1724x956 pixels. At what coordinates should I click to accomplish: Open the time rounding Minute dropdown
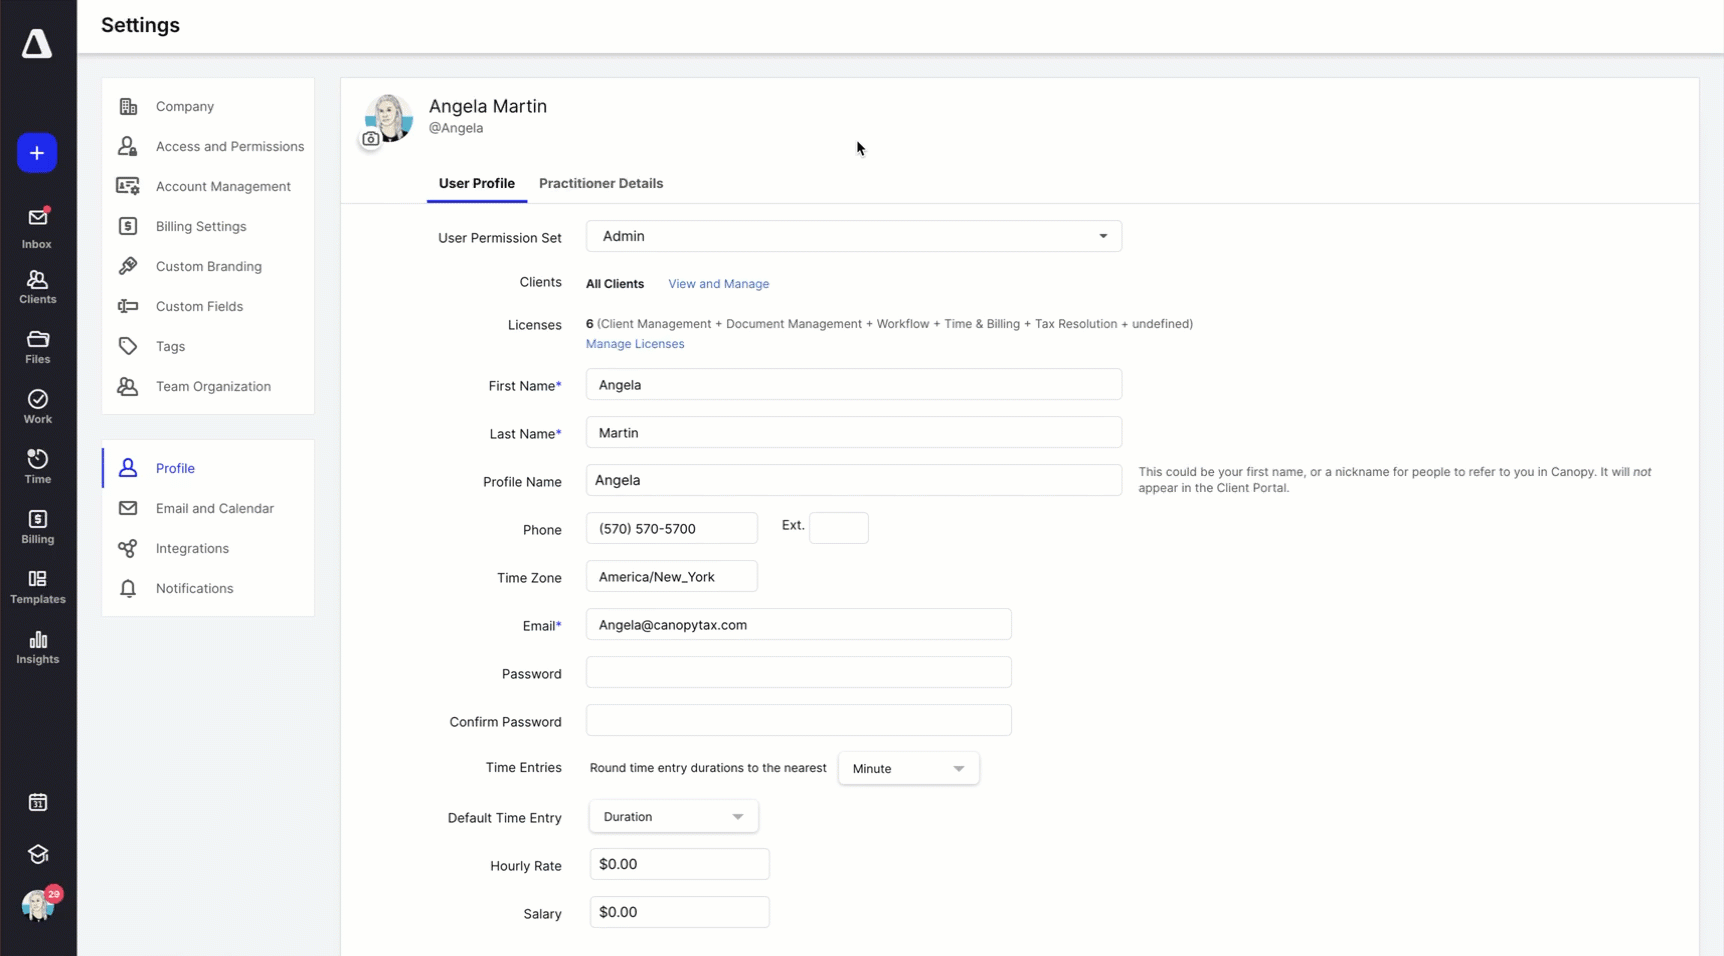pyautogui.click(x=908, y=768)
